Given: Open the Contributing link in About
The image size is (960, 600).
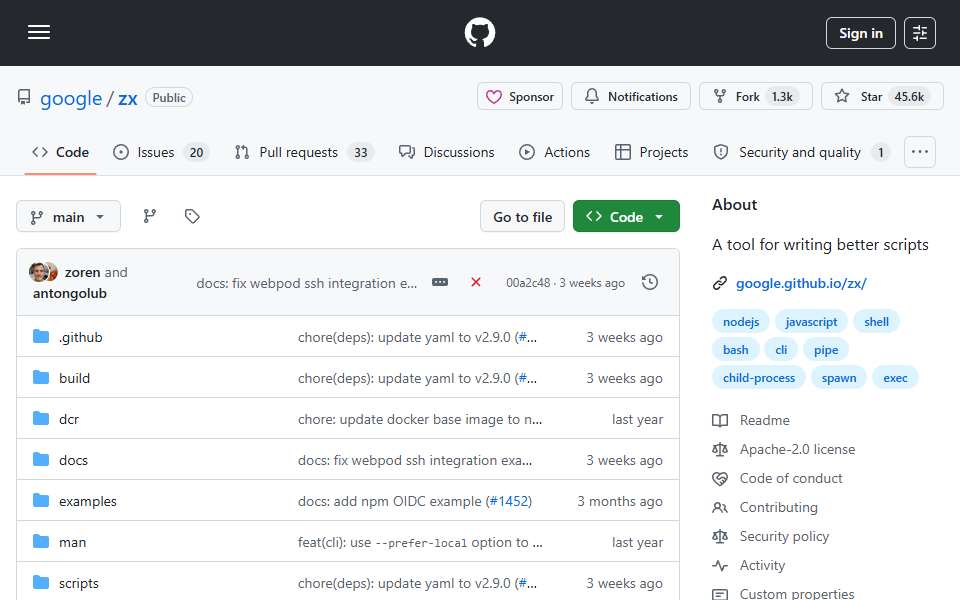Looking at the screenshot, I should pos(778,508).
